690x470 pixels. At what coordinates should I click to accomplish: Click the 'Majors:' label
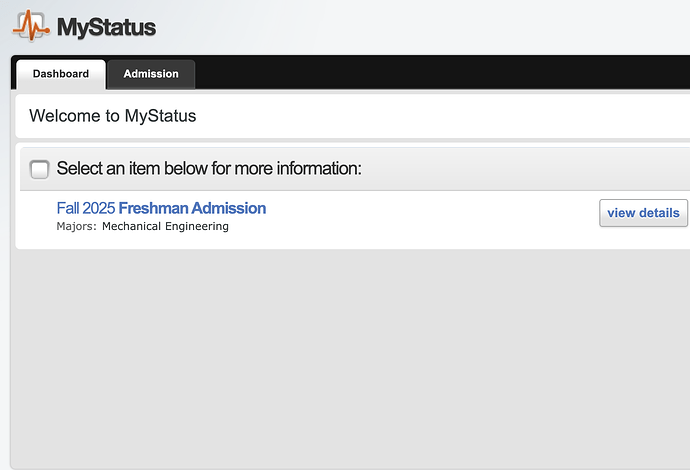click(76, 227)
